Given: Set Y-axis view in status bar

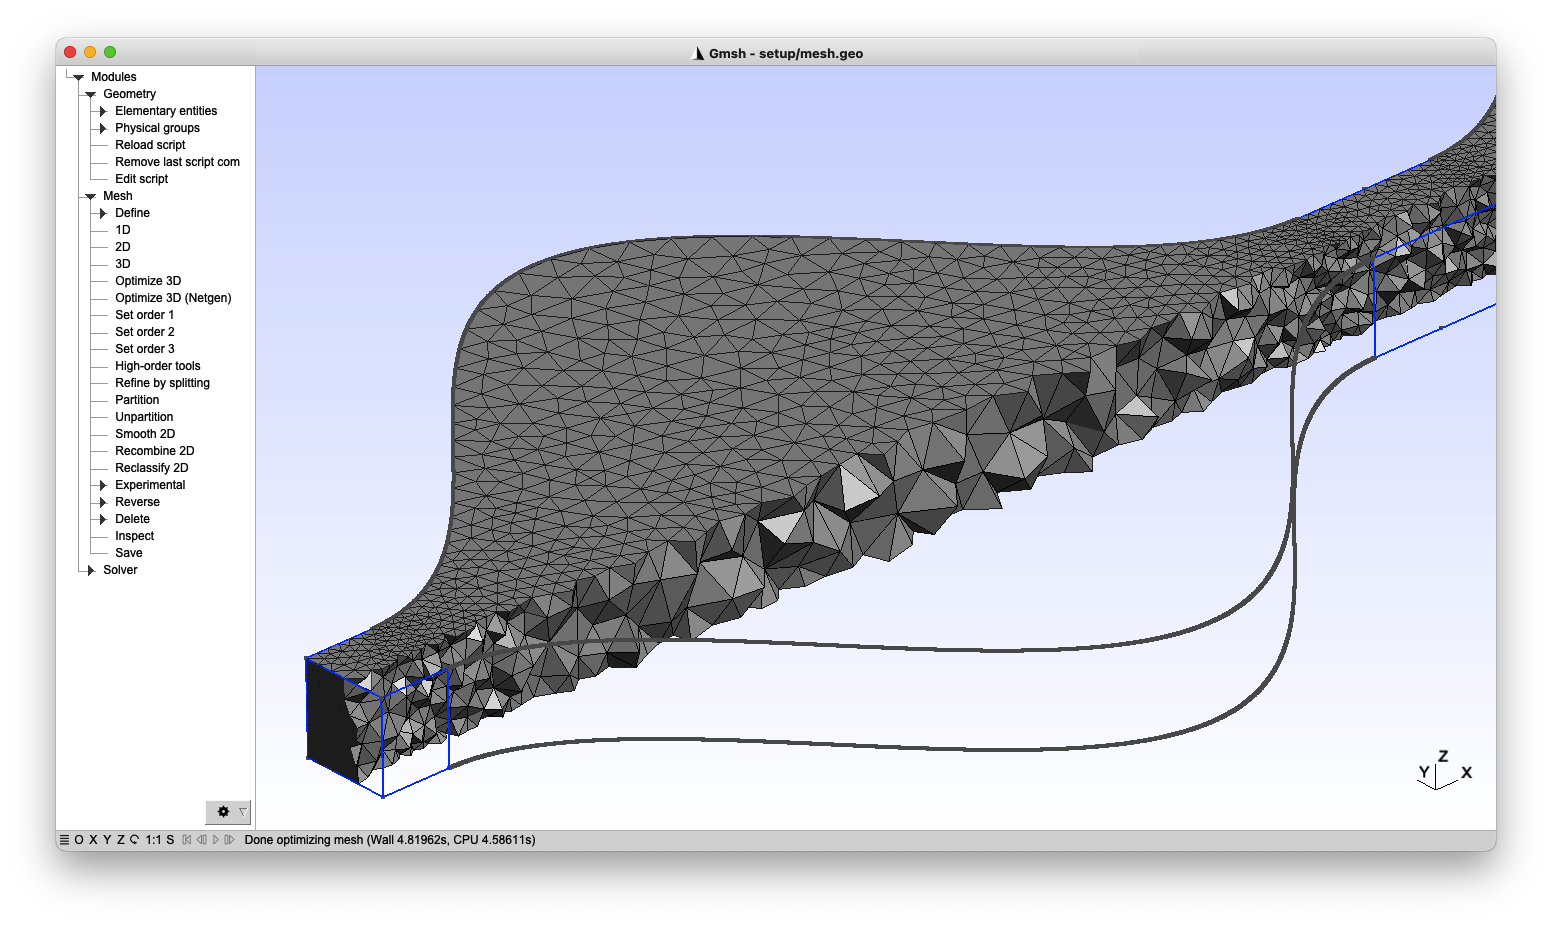Looking at the screenshot, I should [107, 840].
